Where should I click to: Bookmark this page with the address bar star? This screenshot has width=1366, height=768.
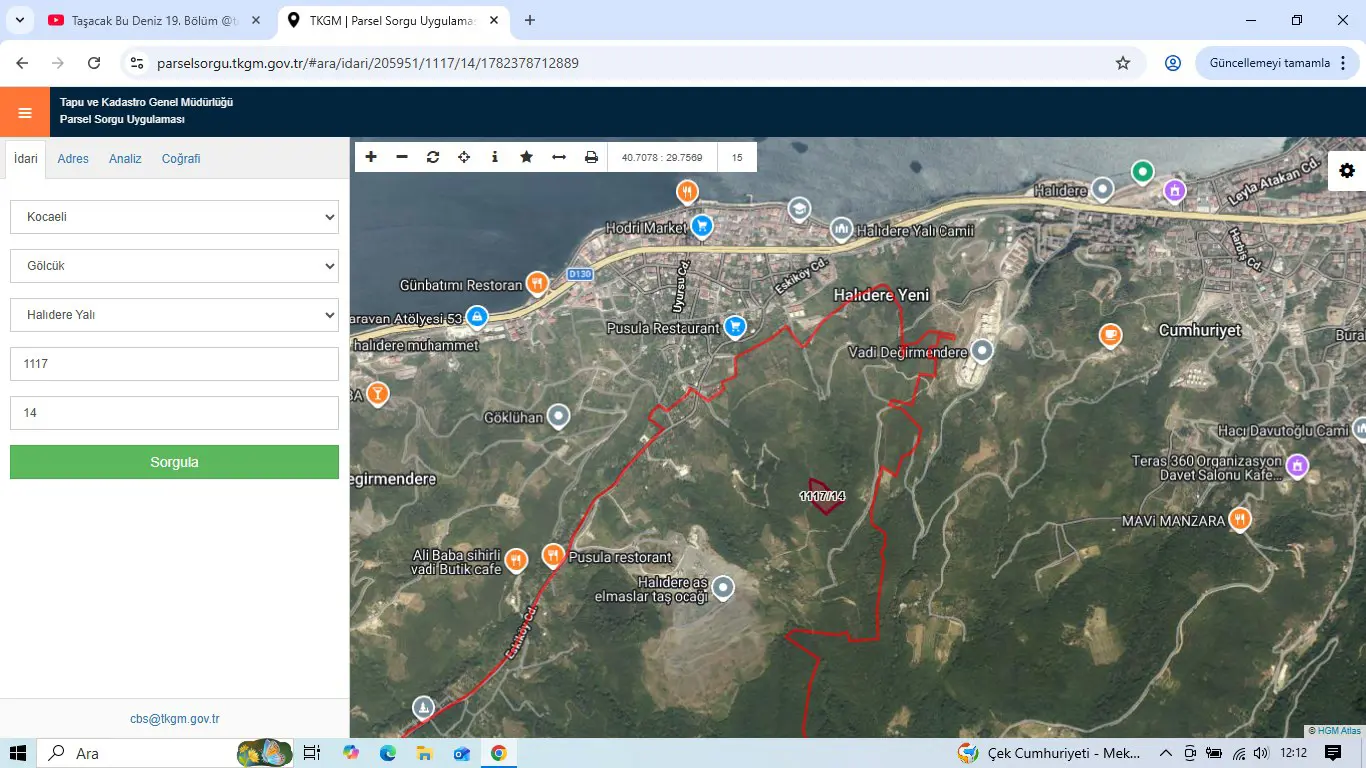point(1123,63)
